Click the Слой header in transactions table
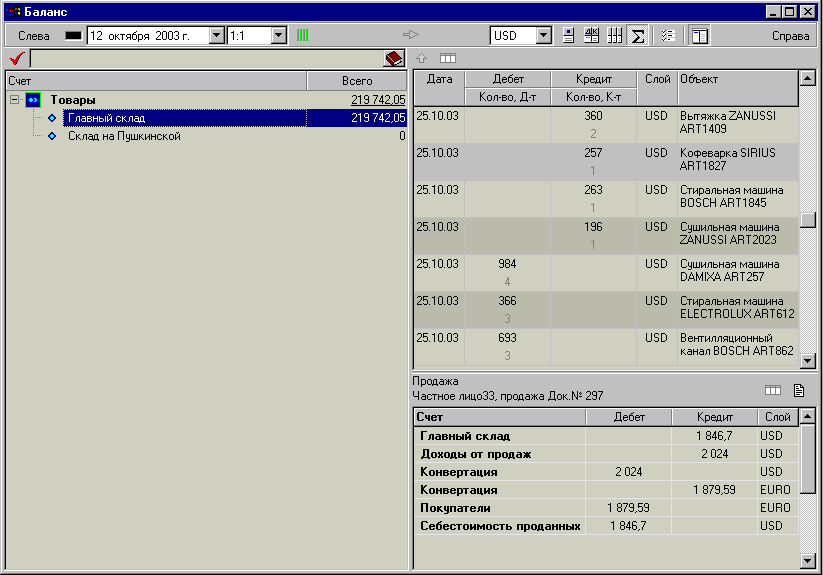 coord(657,88)
